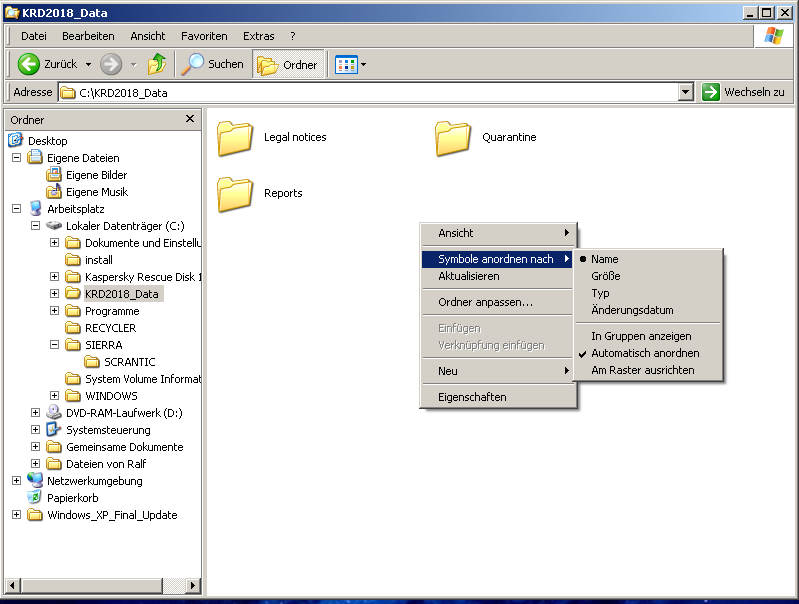Click DVD-RAM-Laufwerk (D:) drive icon
This screenshot has height=604, width=799.
[x=54, y=412]
